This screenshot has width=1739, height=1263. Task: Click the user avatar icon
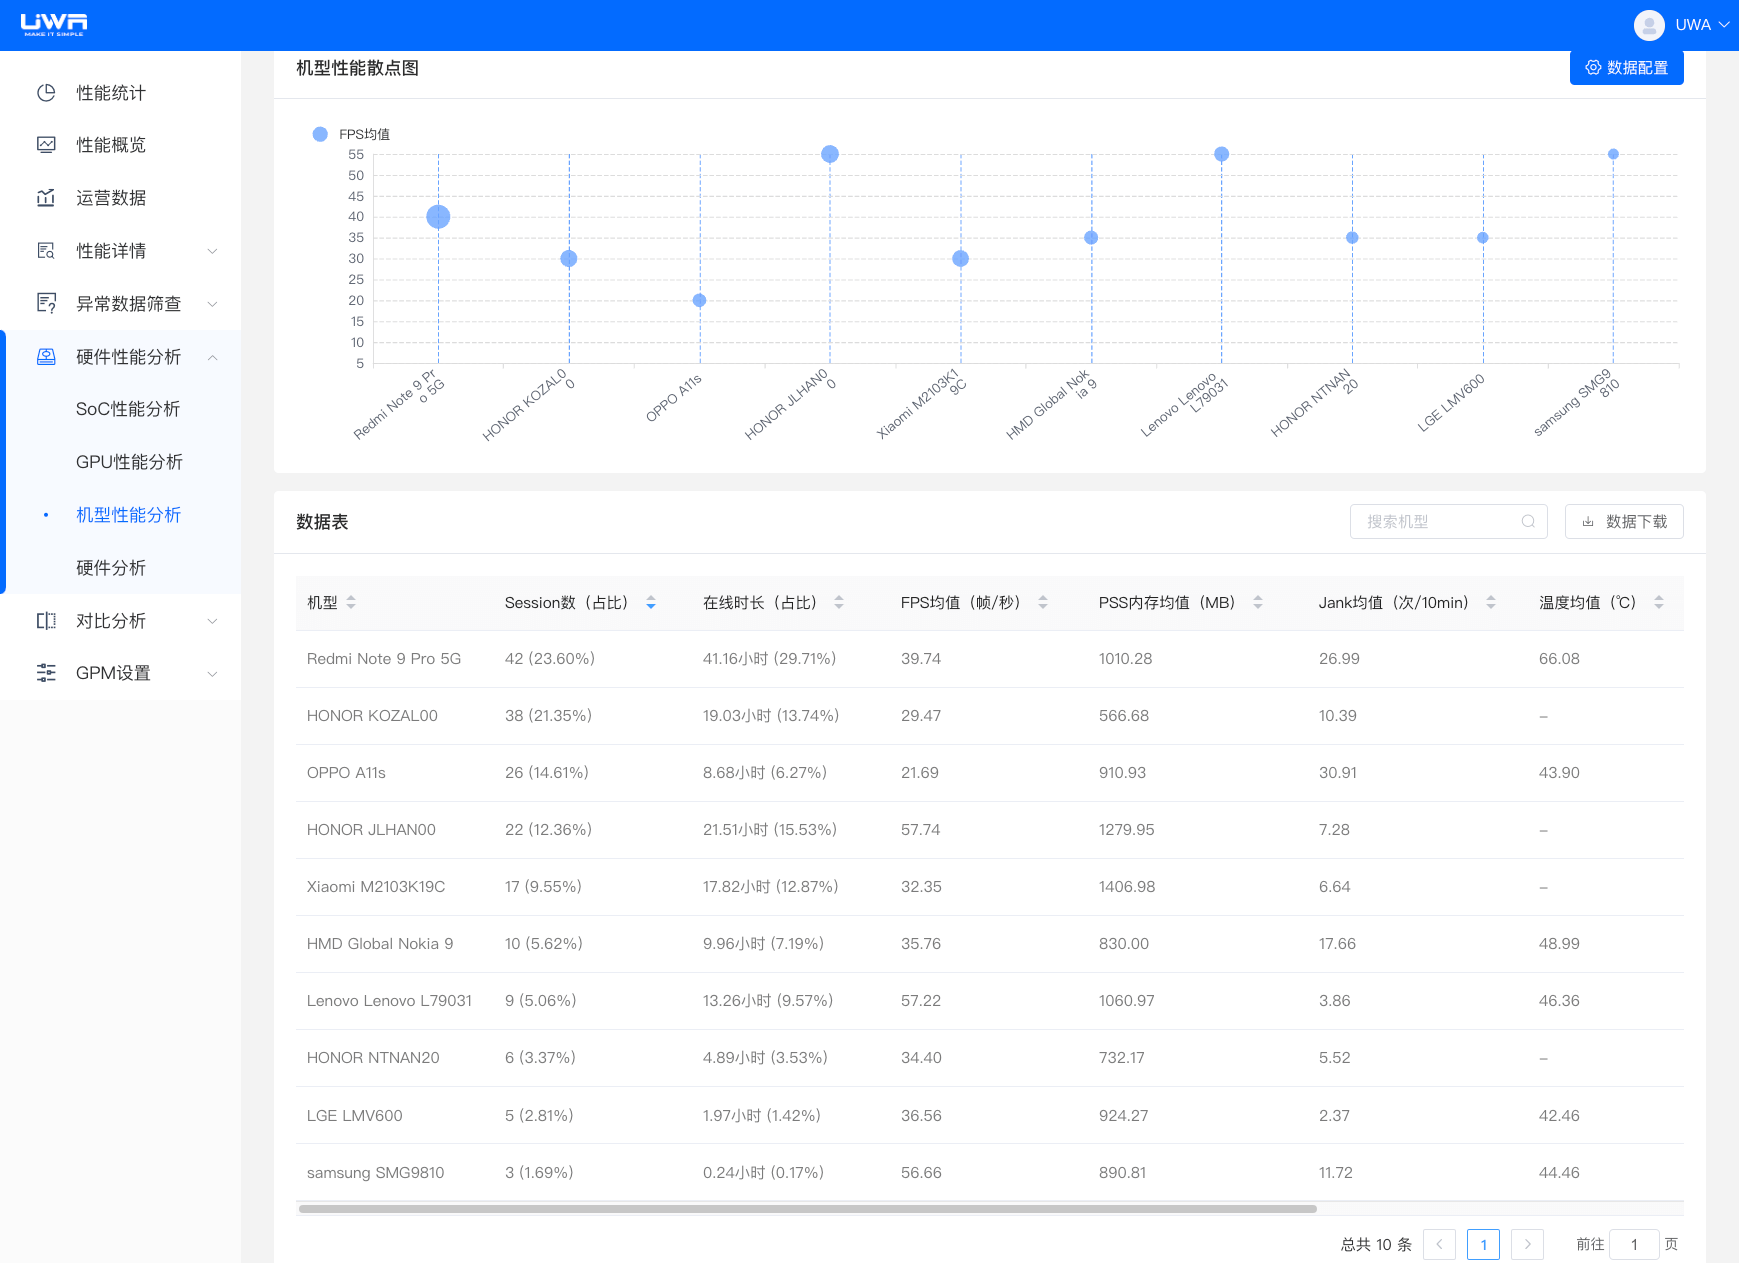click(x=1649, y=25)
